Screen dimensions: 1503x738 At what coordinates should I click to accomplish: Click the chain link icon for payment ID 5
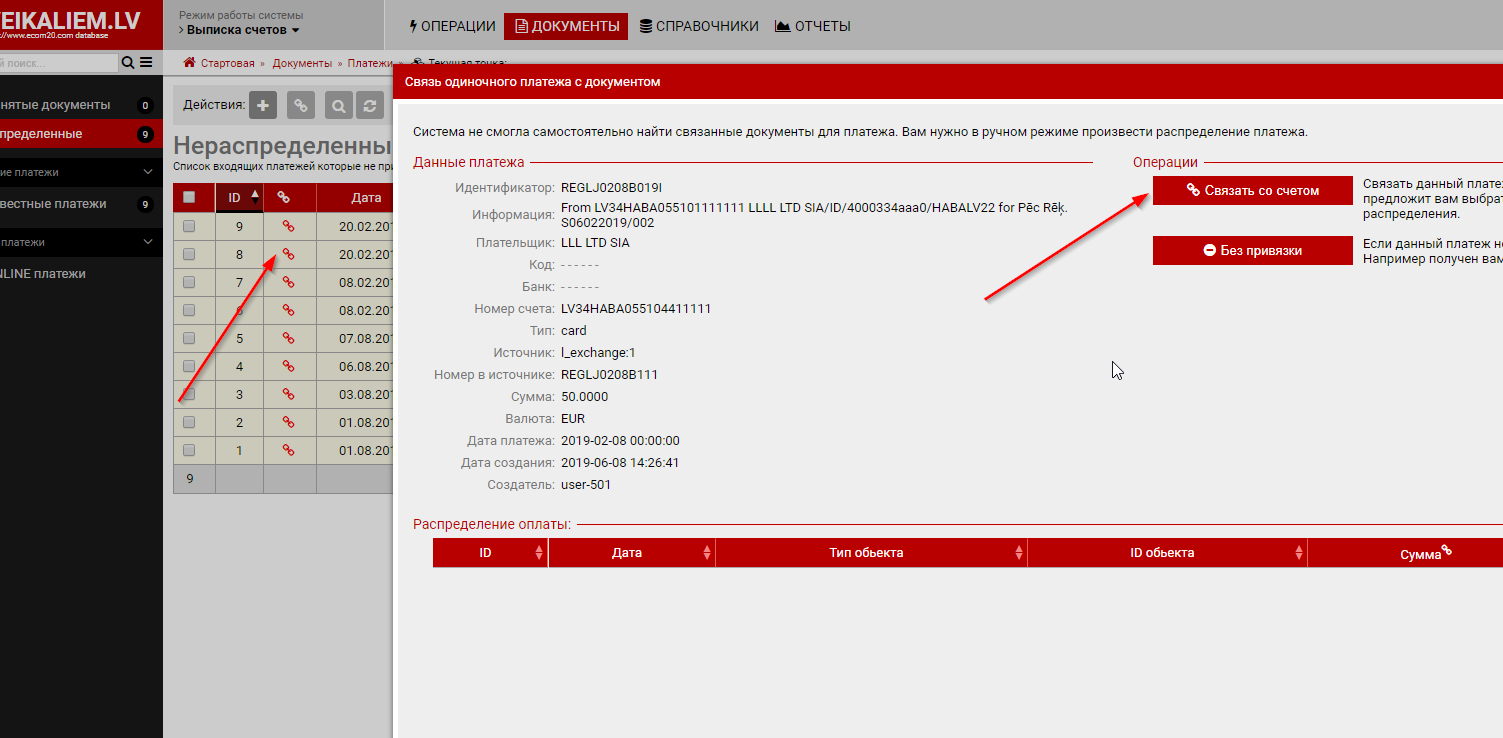288,338
